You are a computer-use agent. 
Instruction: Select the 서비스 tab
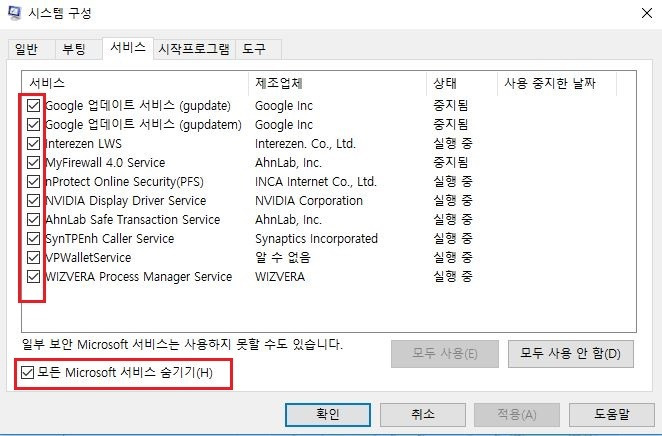pos(128,48)
